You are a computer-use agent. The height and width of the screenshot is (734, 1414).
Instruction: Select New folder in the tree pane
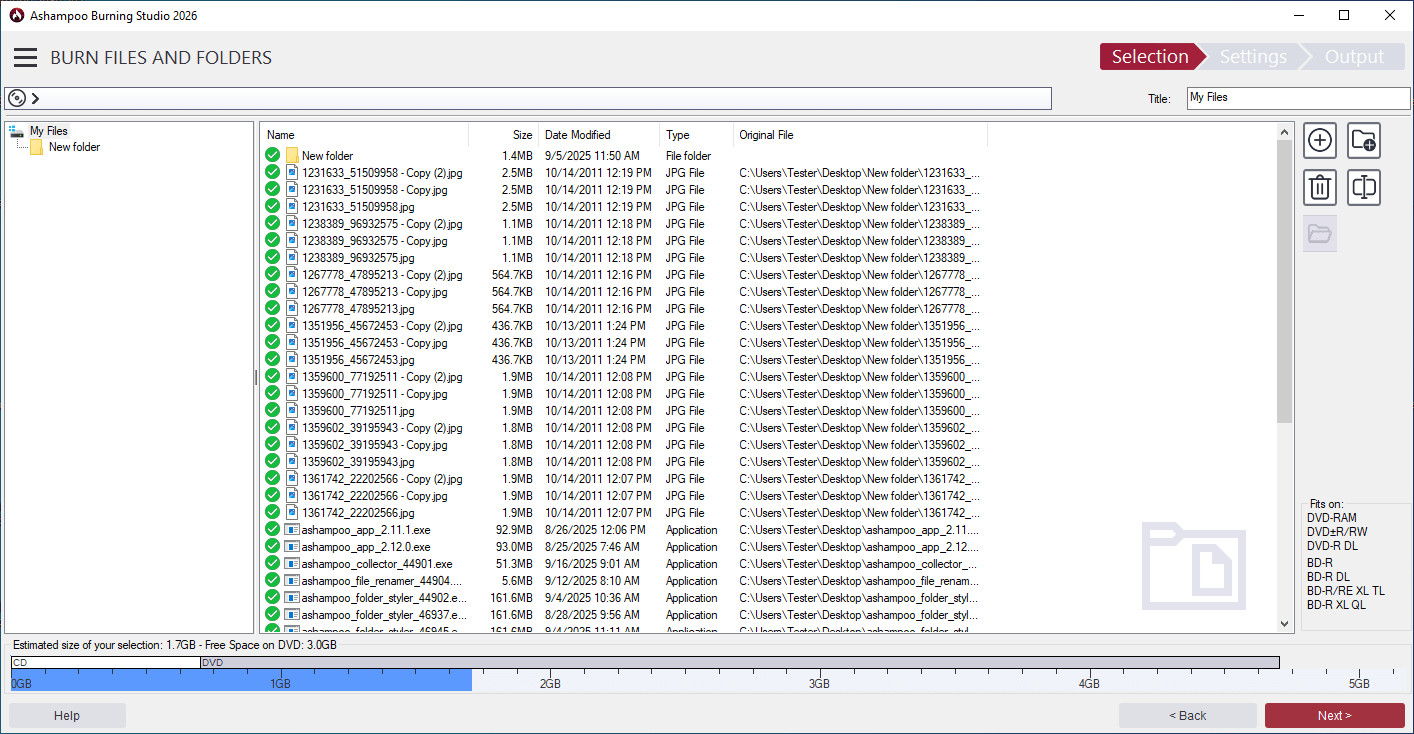pos(74,147)
